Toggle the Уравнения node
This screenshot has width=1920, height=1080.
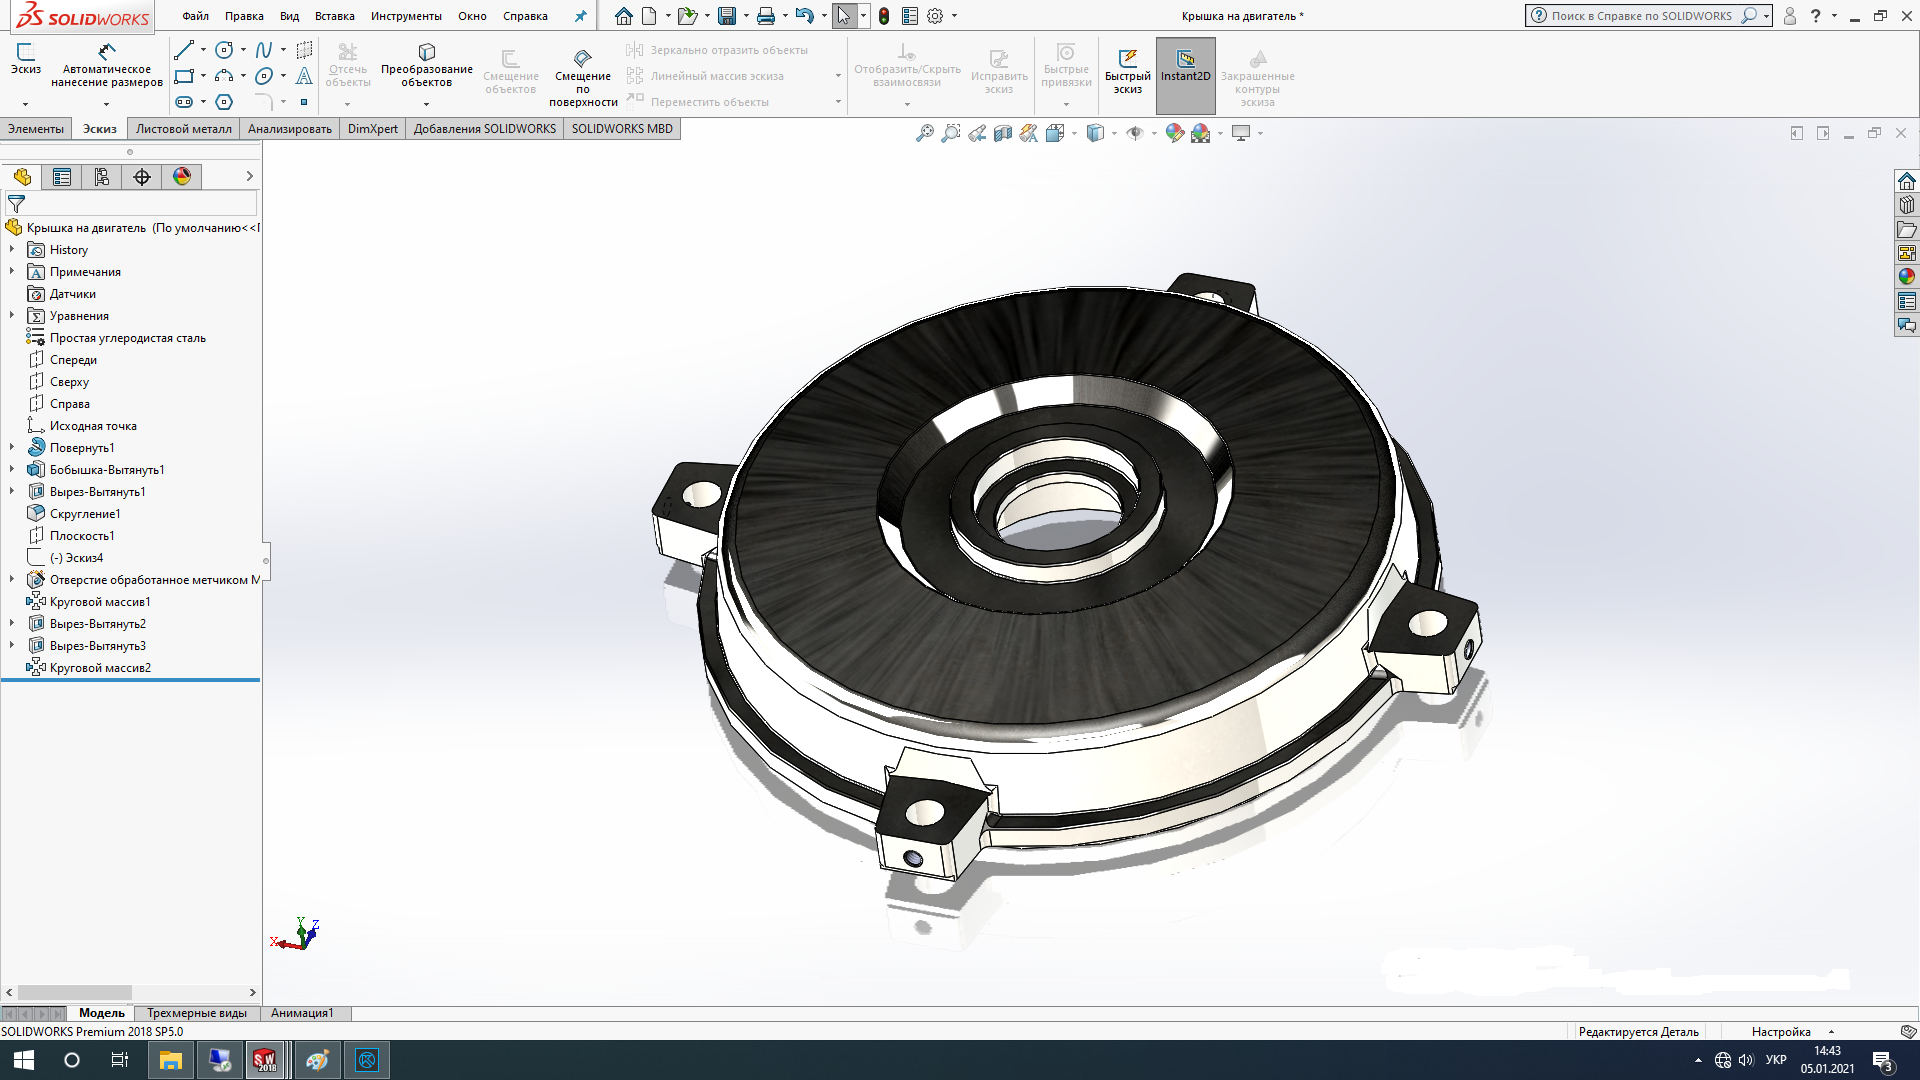pyautogui.click(x=11, y=315)
